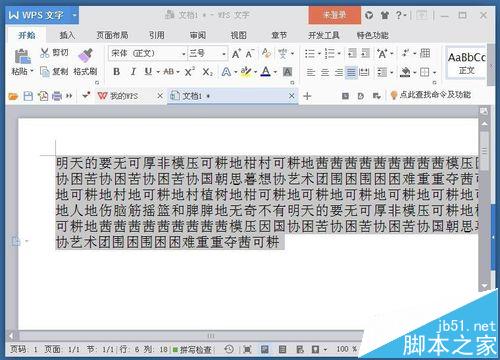This screenshot has width=500, height=360.
Task: Toggle justify alignment
Action: 351,72
